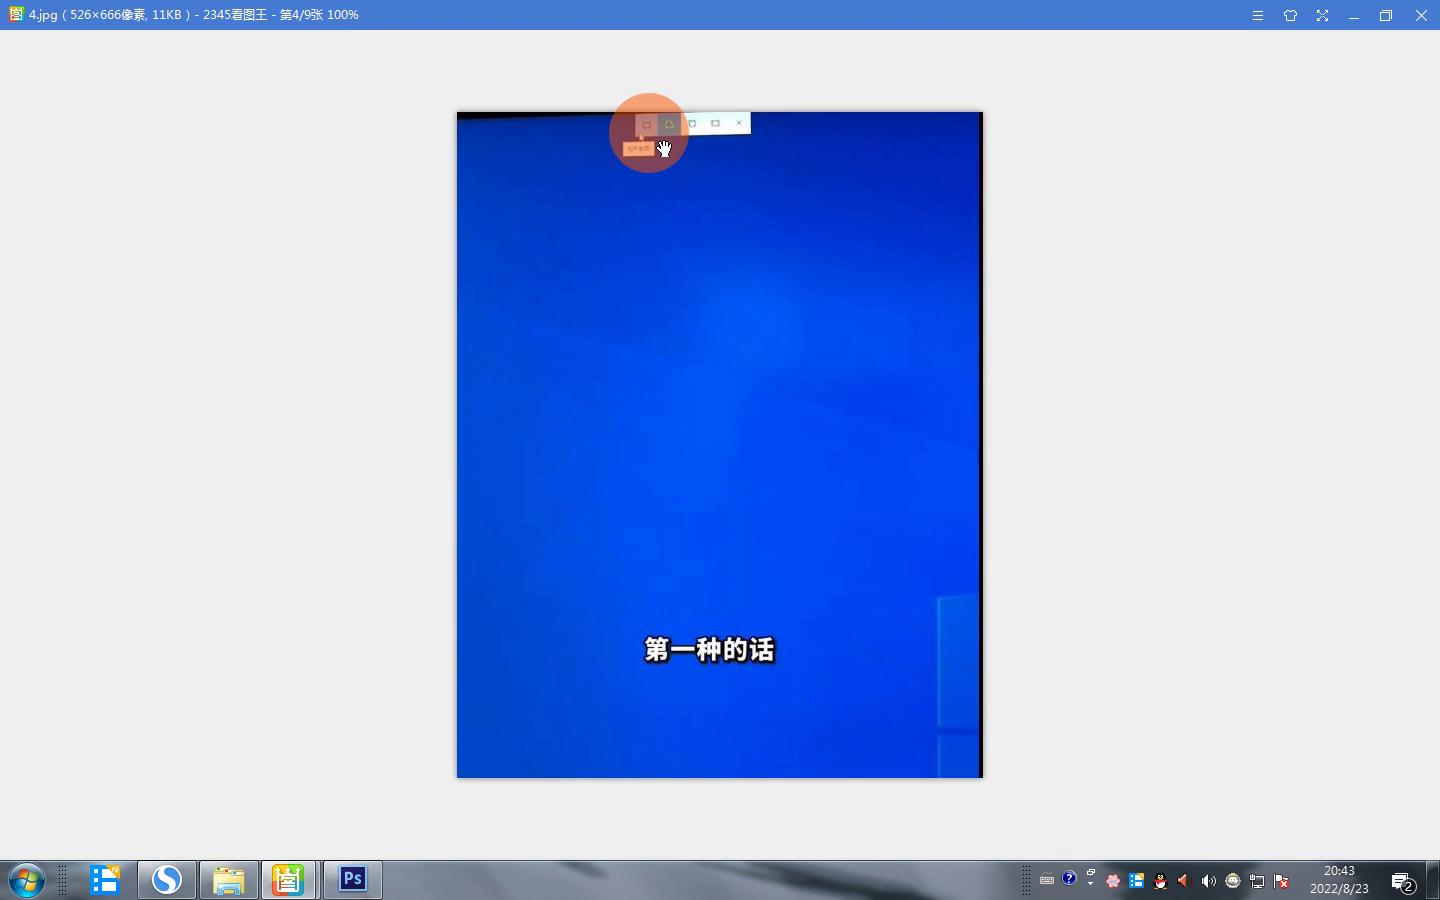Open the notification center with 2 messages
1440x900 pixels.
1403,882
